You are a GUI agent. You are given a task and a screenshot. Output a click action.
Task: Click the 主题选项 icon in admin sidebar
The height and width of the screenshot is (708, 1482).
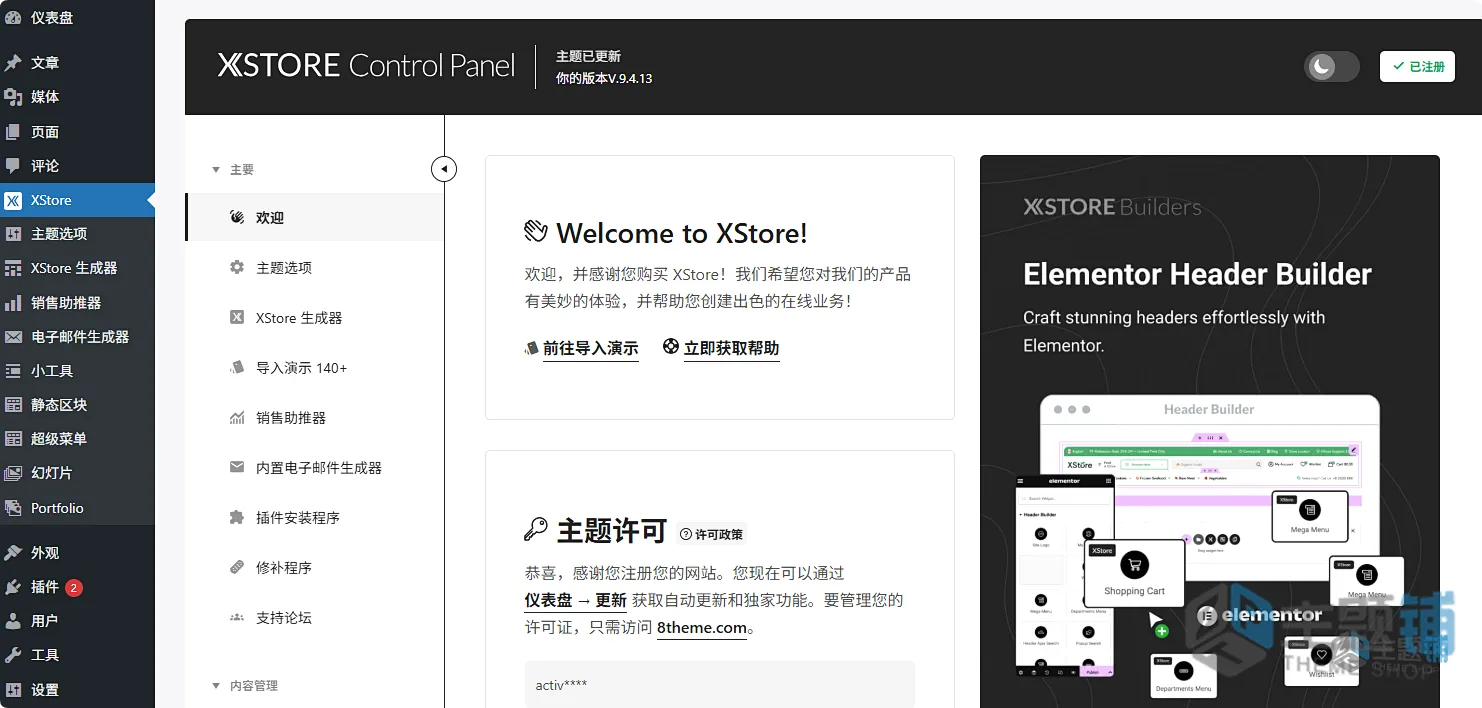point(13,234)
